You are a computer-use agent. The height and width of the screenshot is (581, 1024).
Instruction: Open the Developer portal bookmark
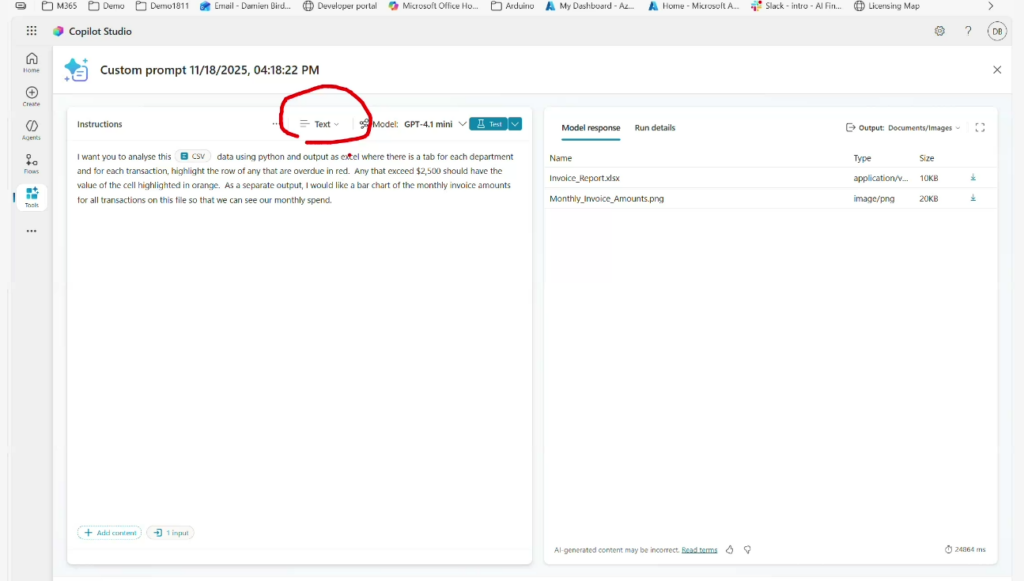(340, 6)
